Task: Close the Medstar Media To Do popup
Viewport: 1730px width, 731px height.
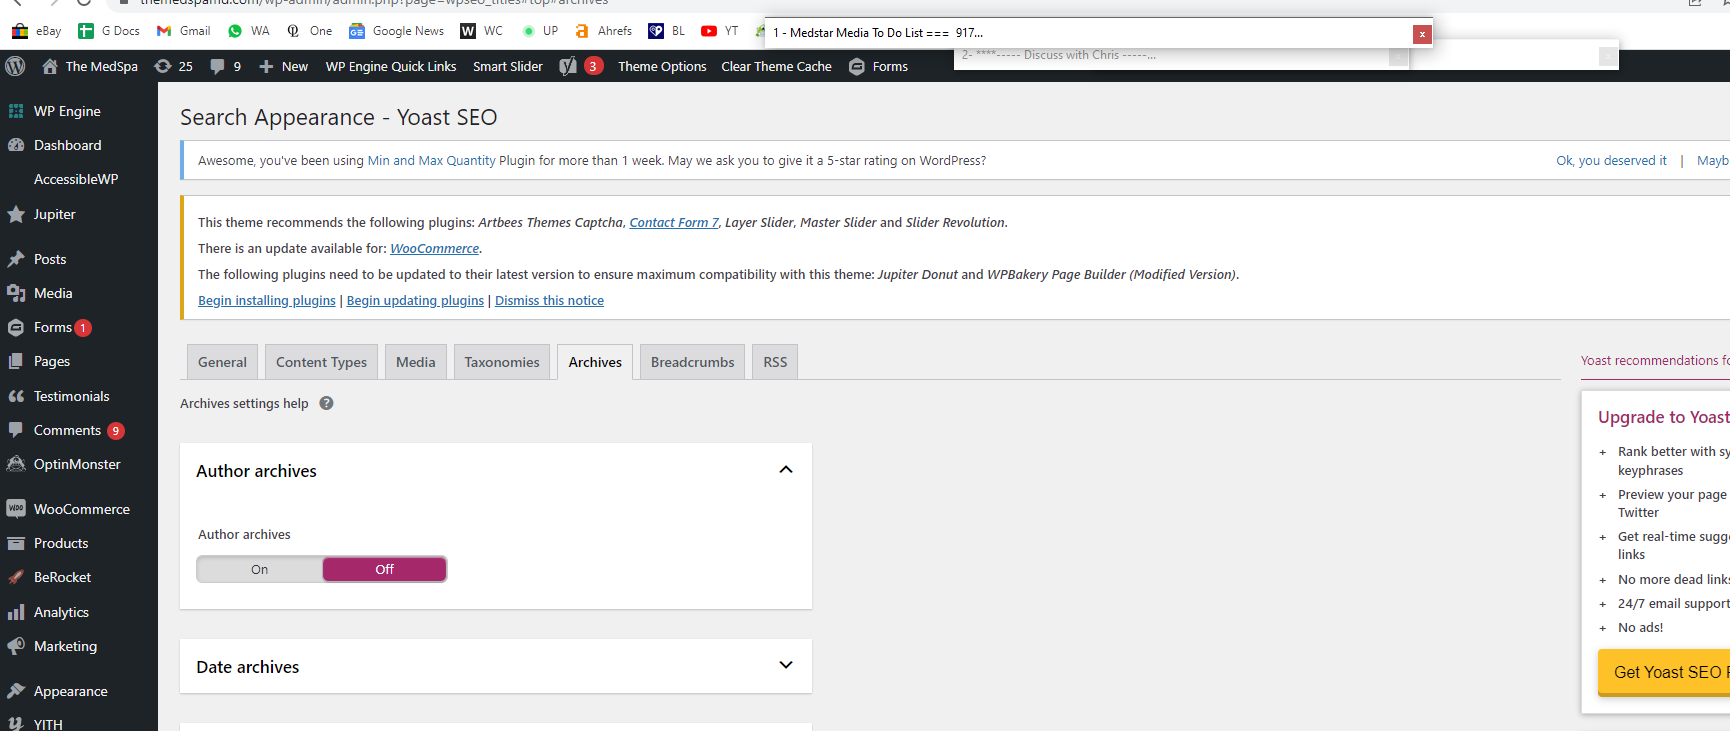Action: click(1421, 34)
